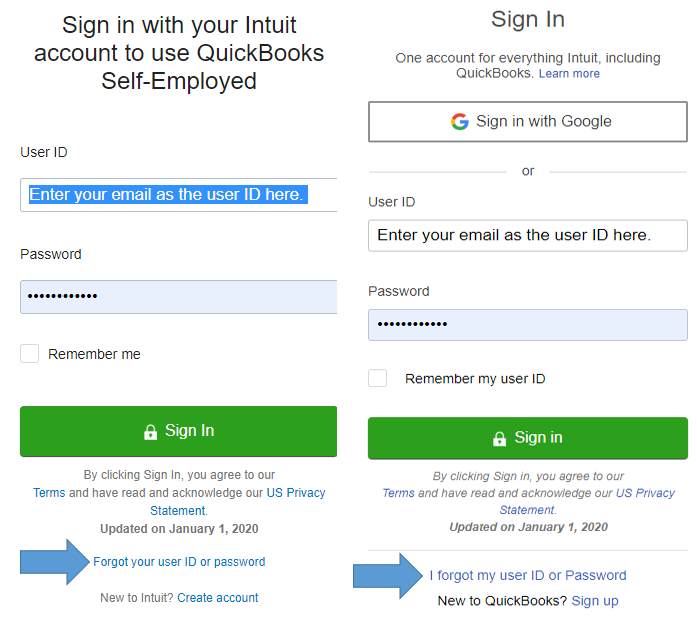Open Terms link in left form

pos(49,493)
